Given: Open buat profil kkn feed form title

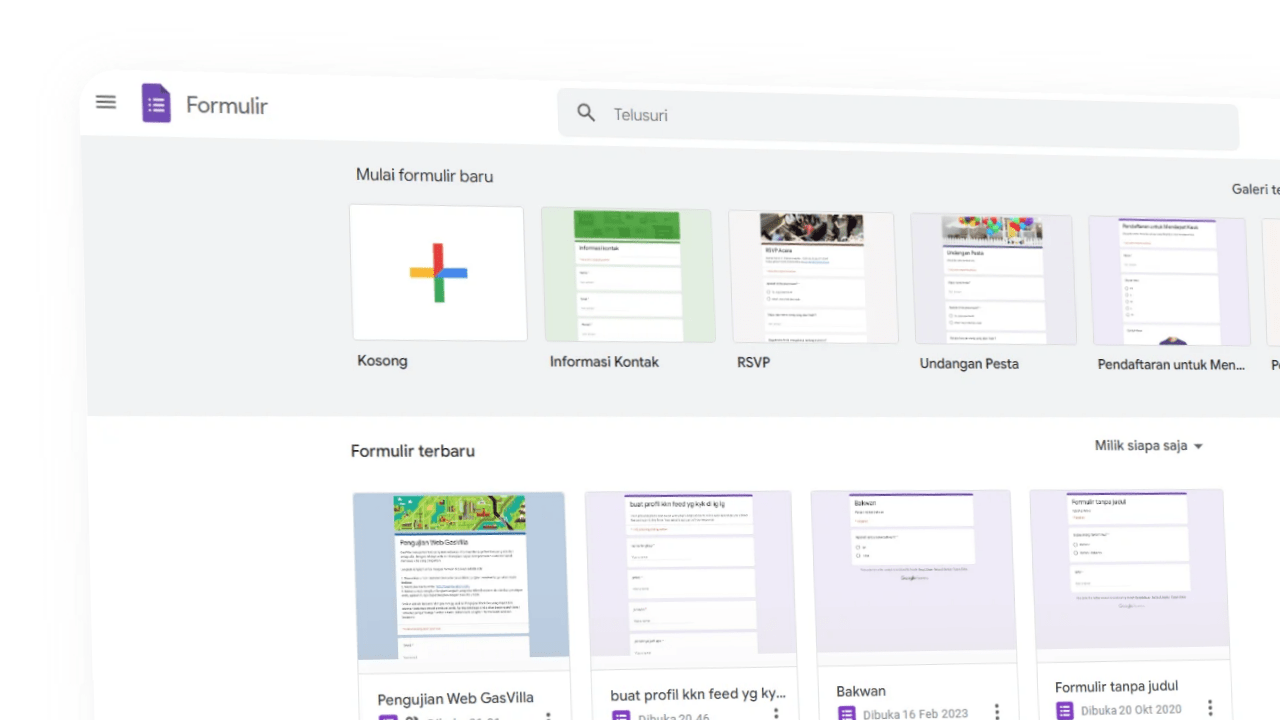Looking at the screenshot, I should pos(698,694).
